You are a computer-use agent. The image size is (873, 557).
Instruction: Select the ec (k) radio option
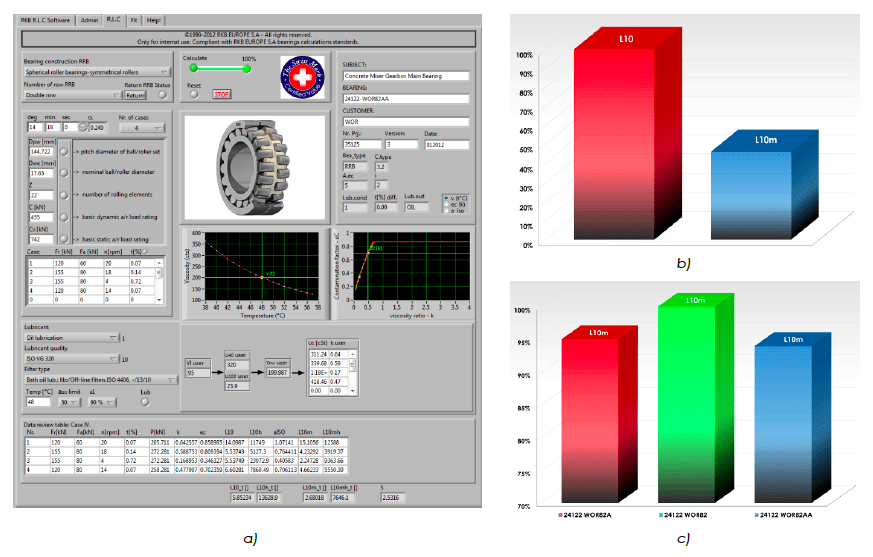point(445,205)
